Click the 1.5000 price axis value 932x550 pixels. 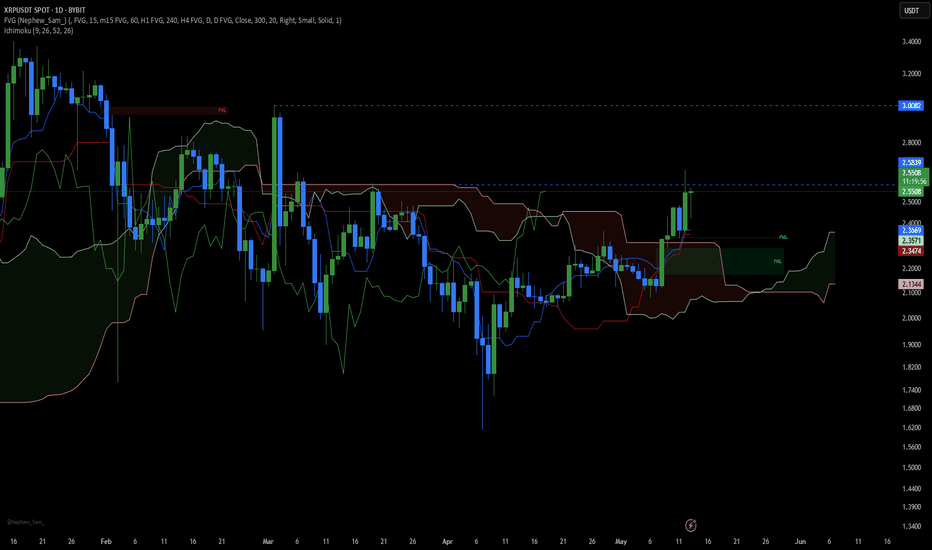(911, 467)
